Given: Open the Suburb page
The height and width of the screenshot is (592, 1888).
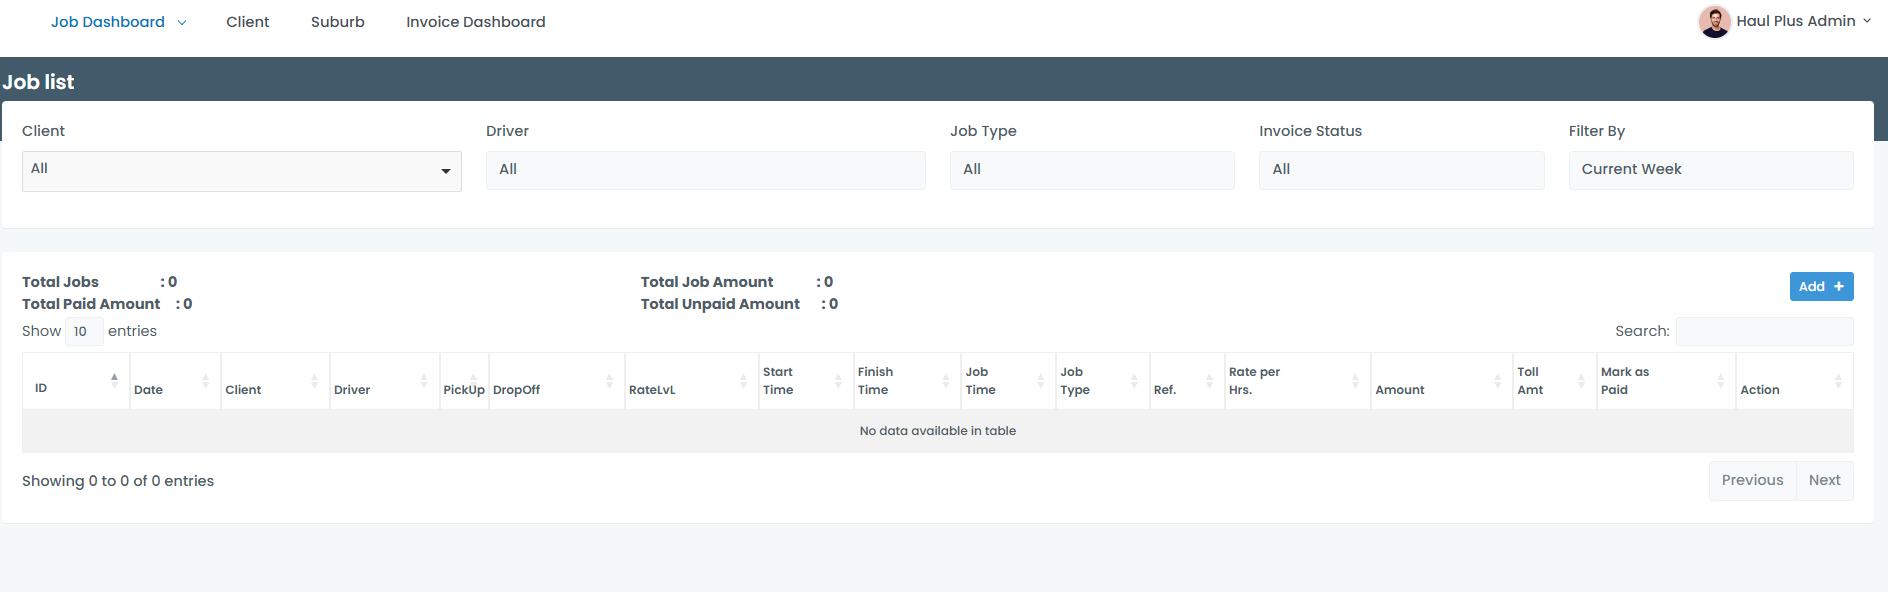Looking at the screenshot, I should click(x=337, y=22).
